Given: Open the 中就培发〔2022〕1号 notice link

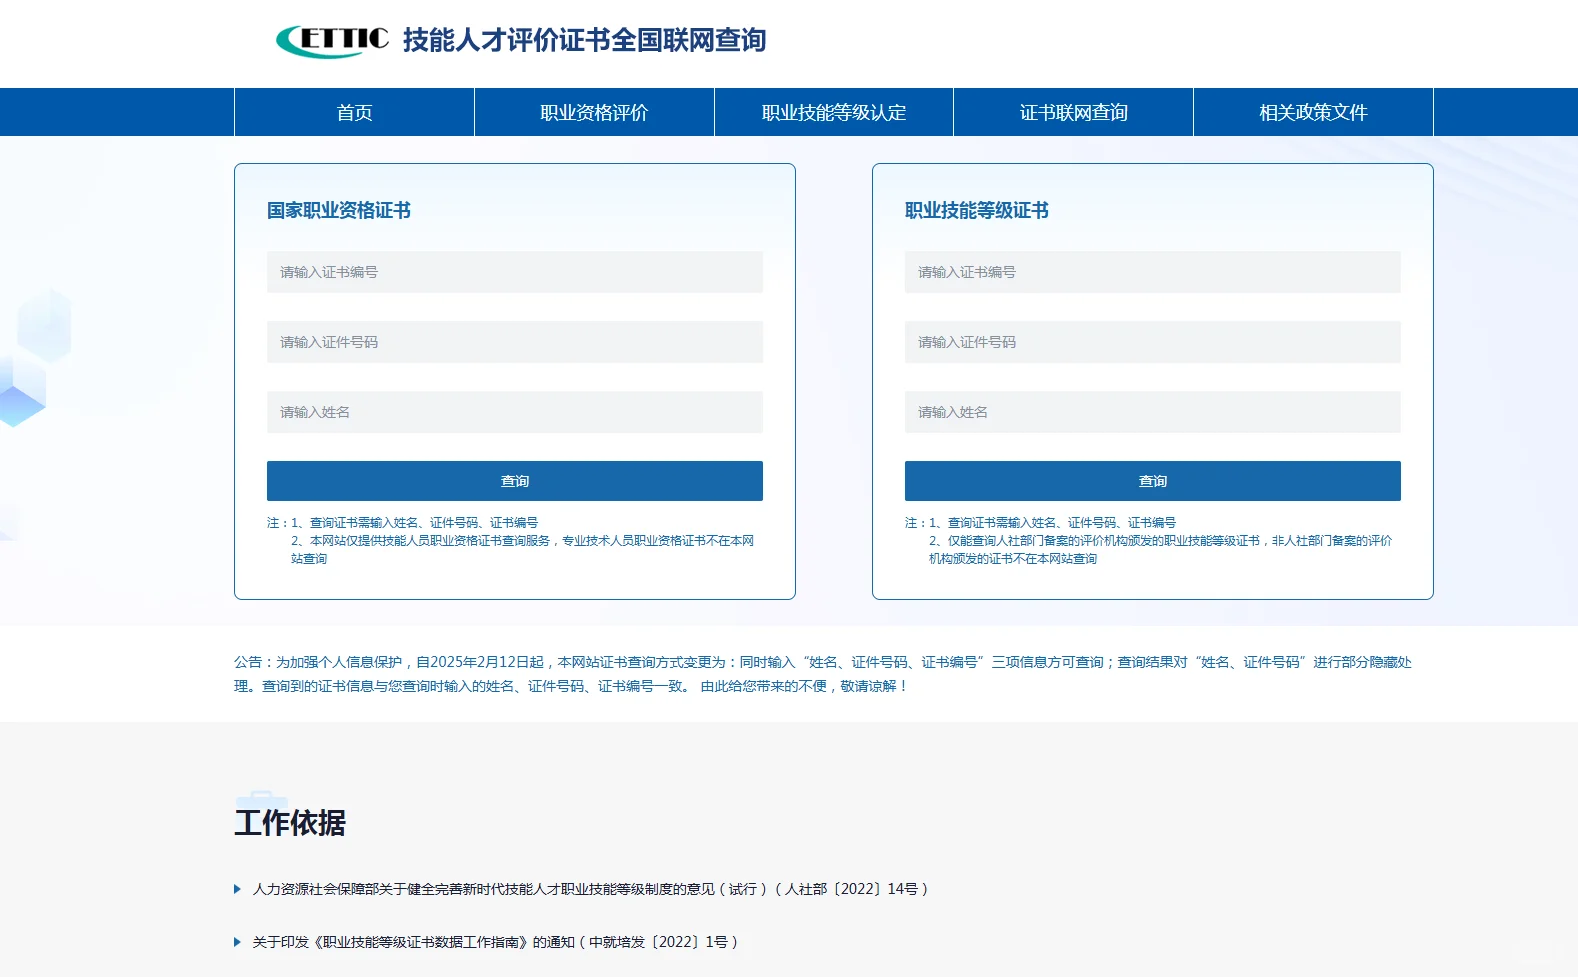Looking at the screenshot, I should pos(495,942).
